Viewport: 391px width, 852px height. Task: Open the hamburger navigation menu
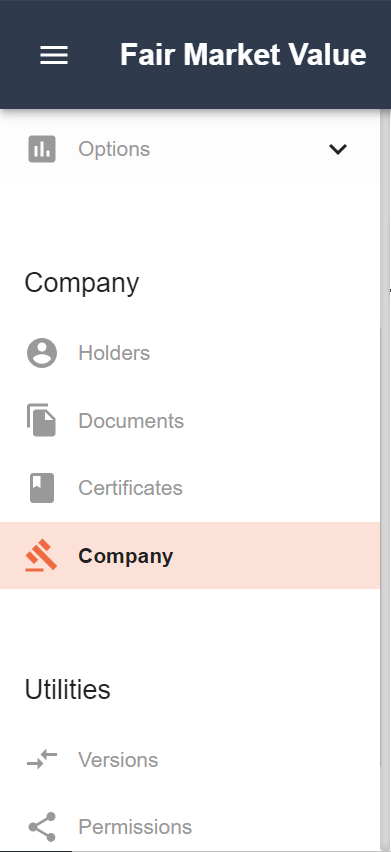pyautogui.click(x=54, y=55)
